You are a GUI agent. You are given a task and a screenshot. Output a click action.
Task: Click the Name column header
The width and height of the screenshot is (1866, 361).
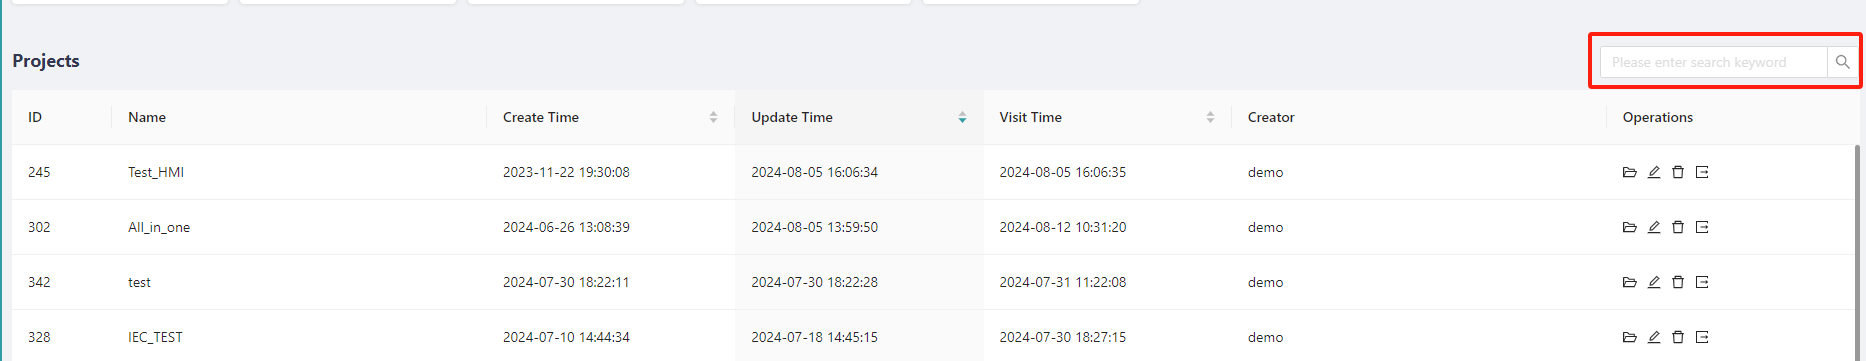coord(147,117)
